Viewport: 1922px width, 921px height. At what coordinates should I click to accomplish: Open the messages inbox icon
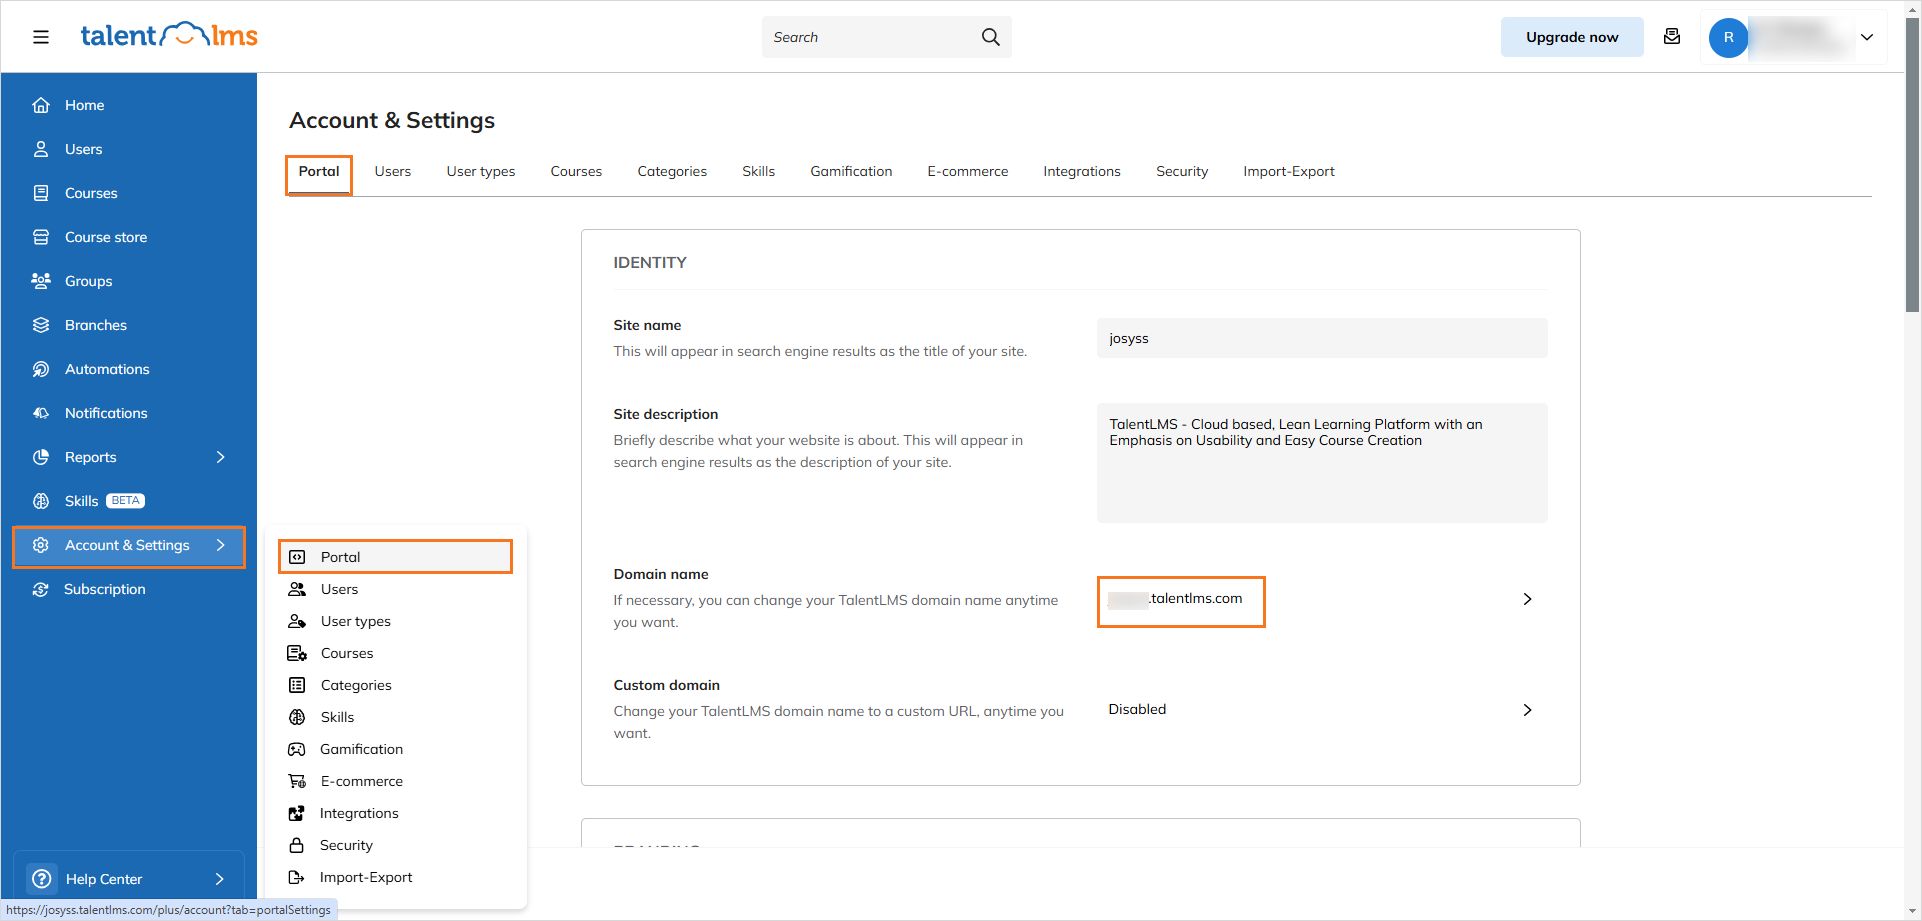point(1671,37)
